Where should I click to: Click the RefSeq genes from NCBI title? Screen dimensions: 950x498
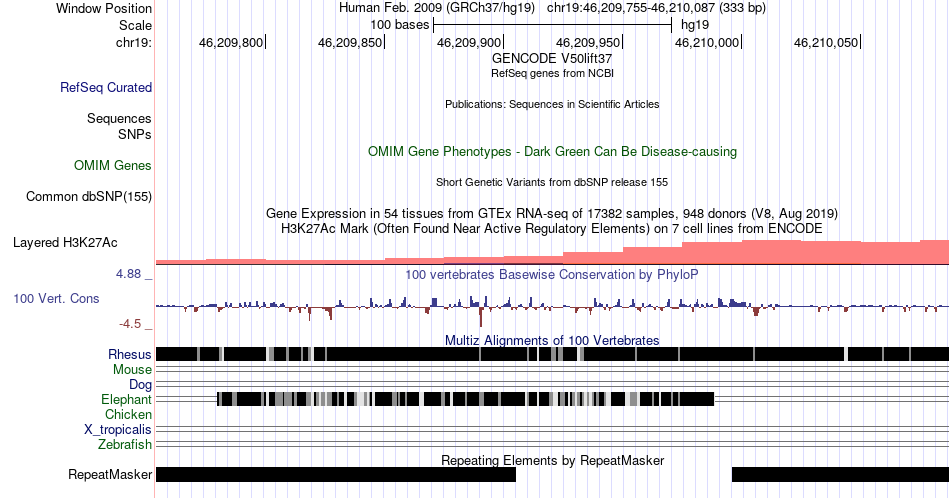552,73
